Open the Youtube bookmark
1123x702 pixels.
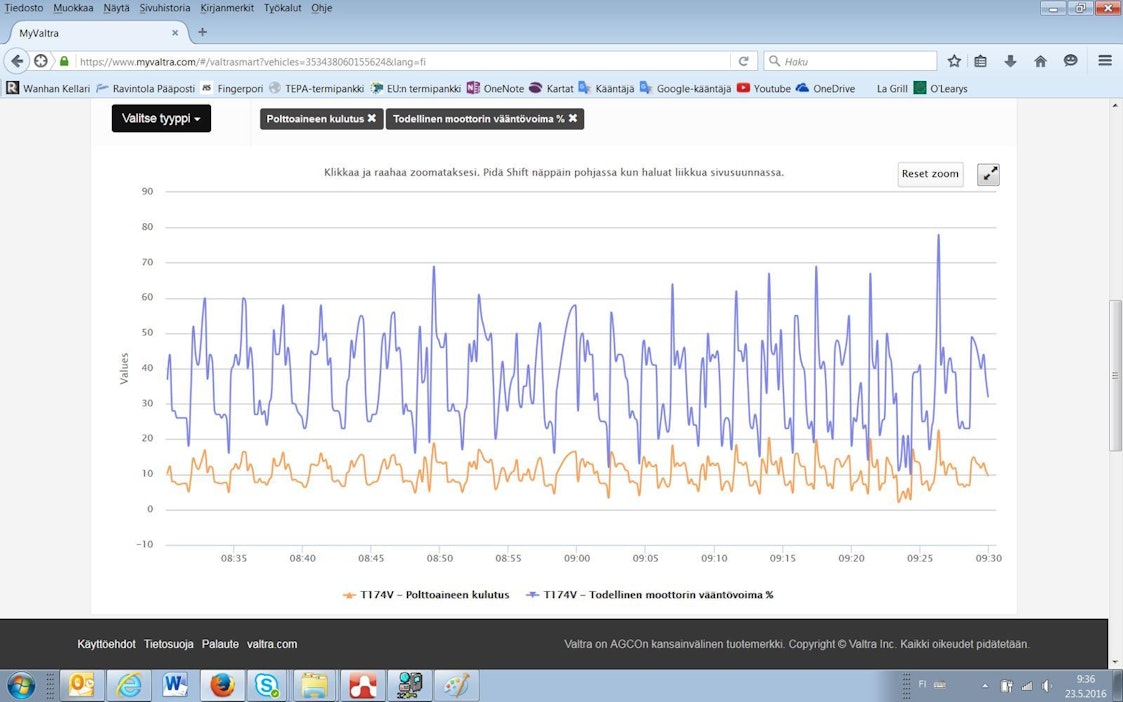764,88
